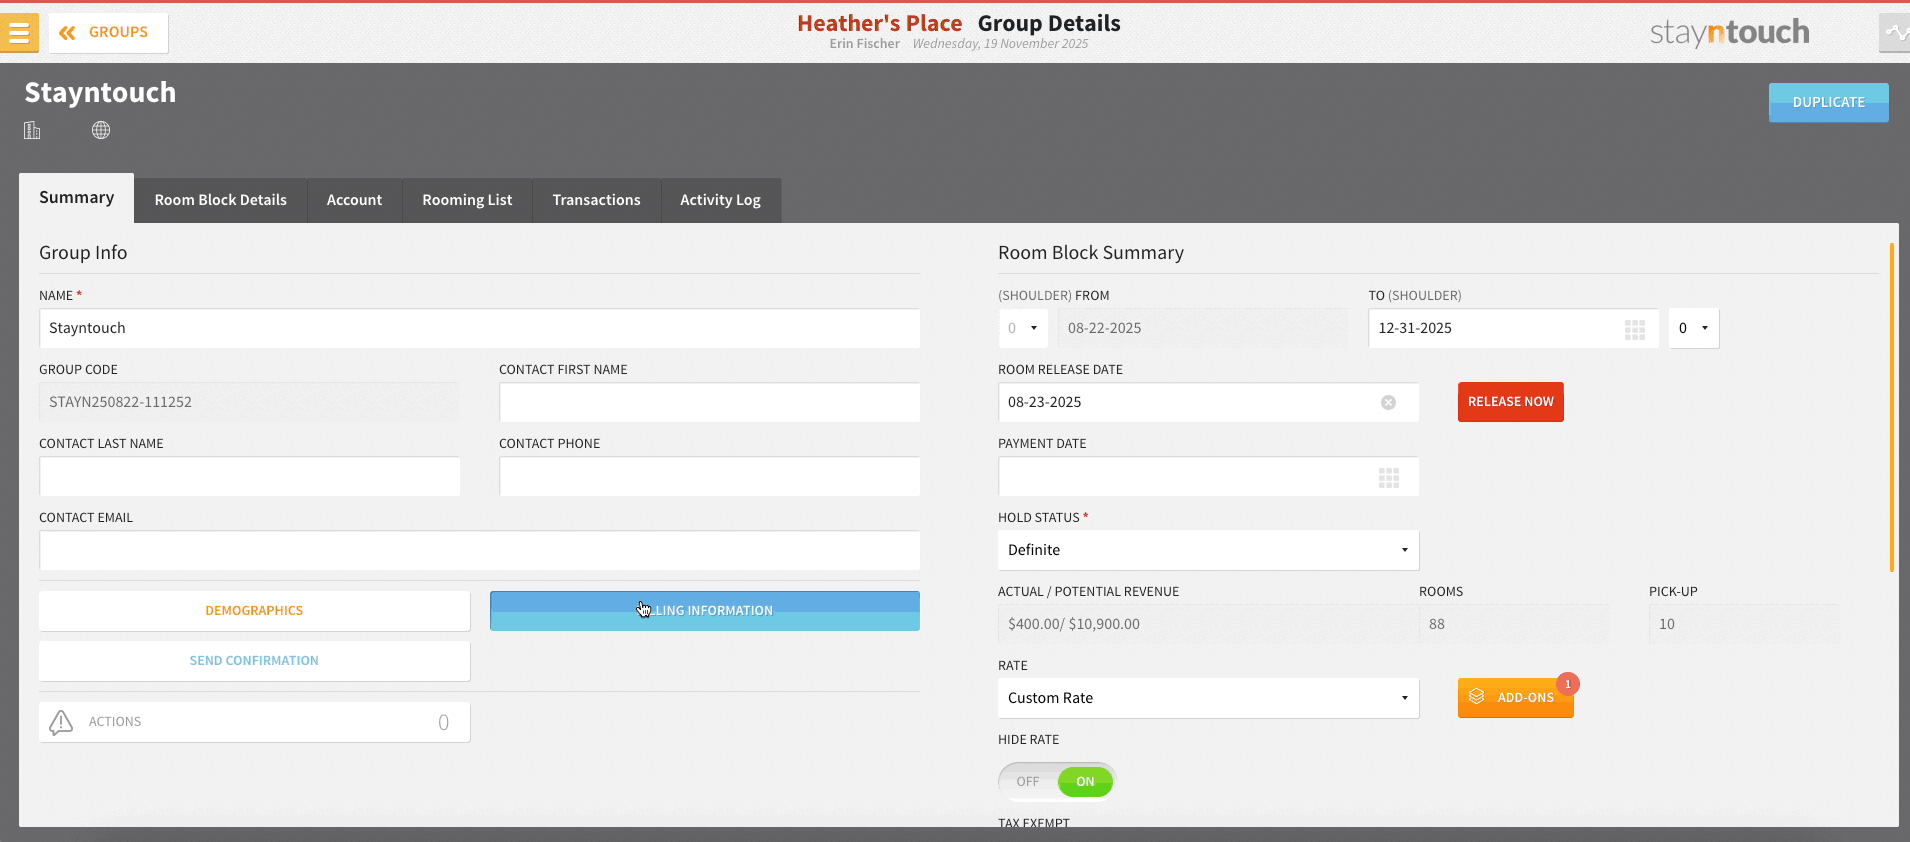This screenshot has height=842, width=1910.
Task: Open the Rate dropdown showing Custom Rate
Action: [1208, 698]
